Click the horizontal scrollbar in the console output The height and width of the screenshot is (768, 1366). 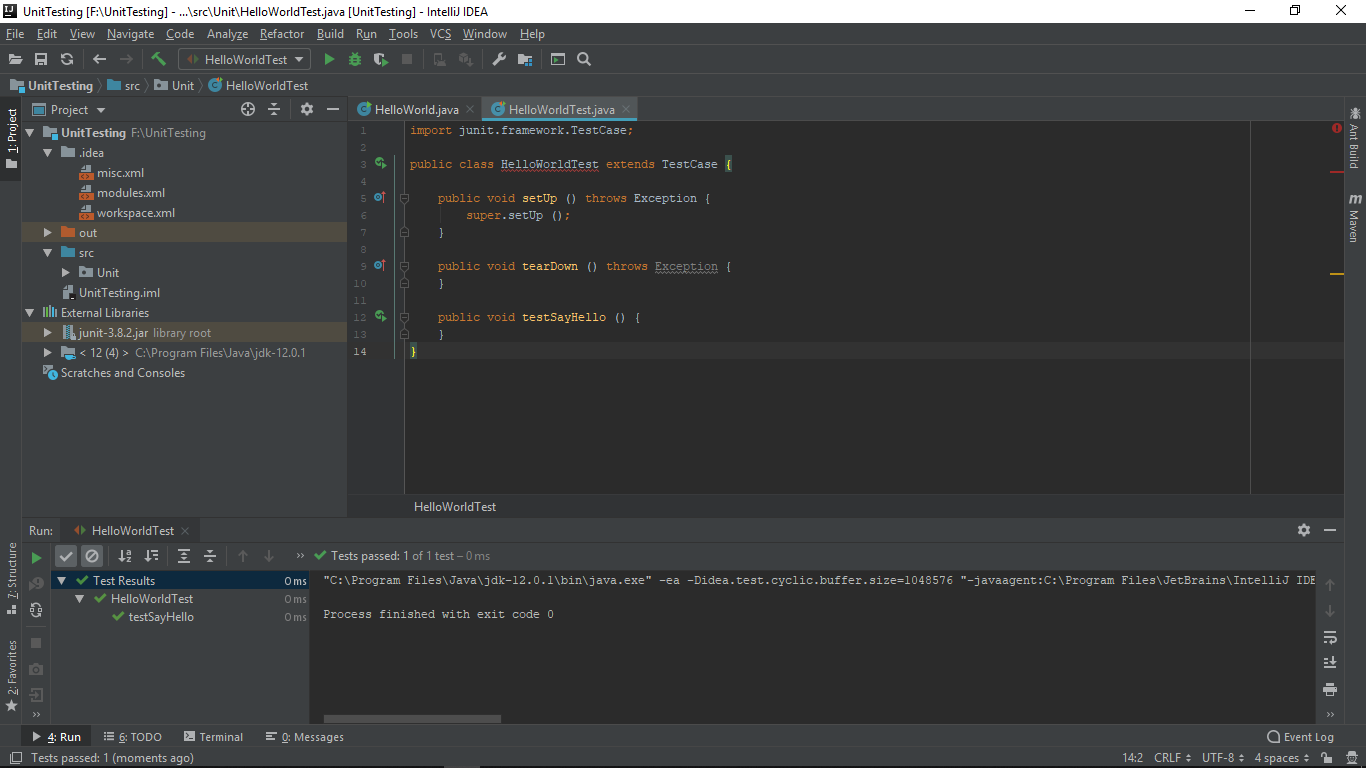point(412,718)
